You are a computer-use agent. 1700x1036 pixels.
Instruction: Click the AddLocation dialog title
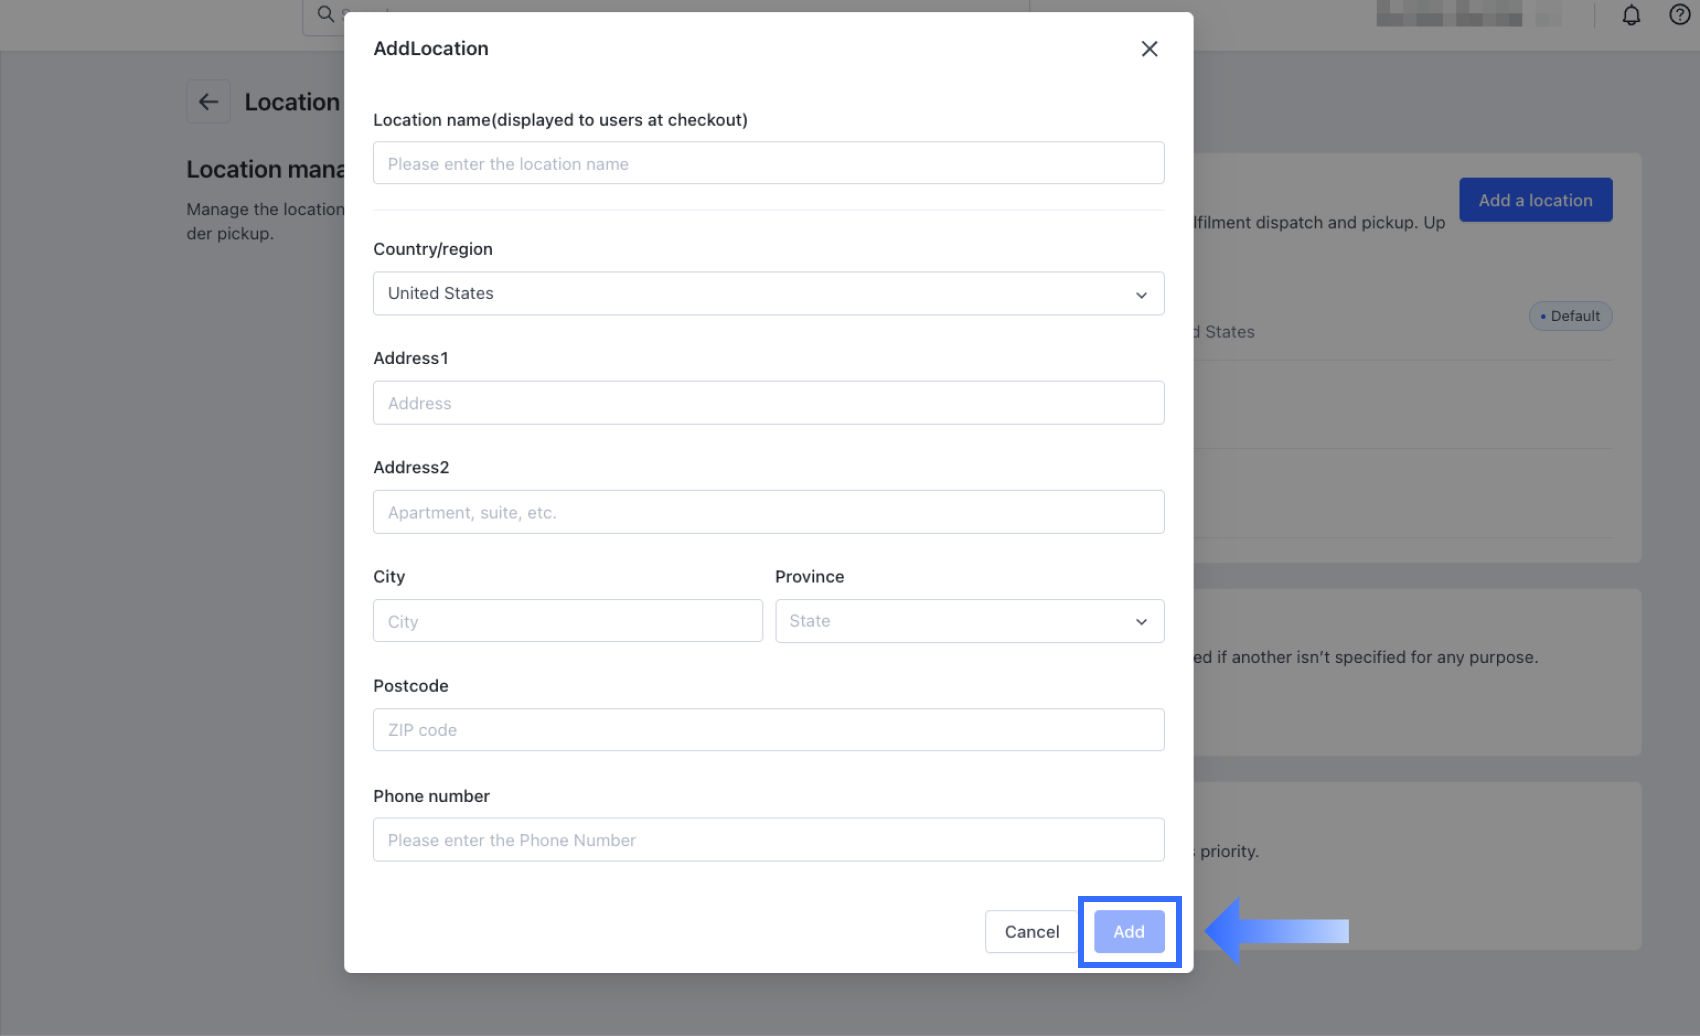click(431, 49)
